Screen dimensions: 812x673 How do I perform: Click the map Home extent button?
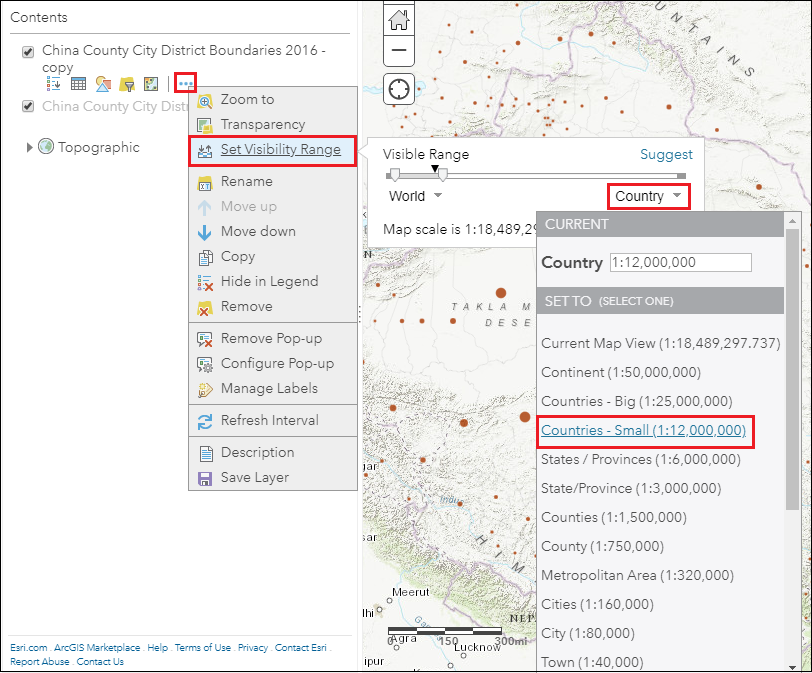tap(399, 20)
